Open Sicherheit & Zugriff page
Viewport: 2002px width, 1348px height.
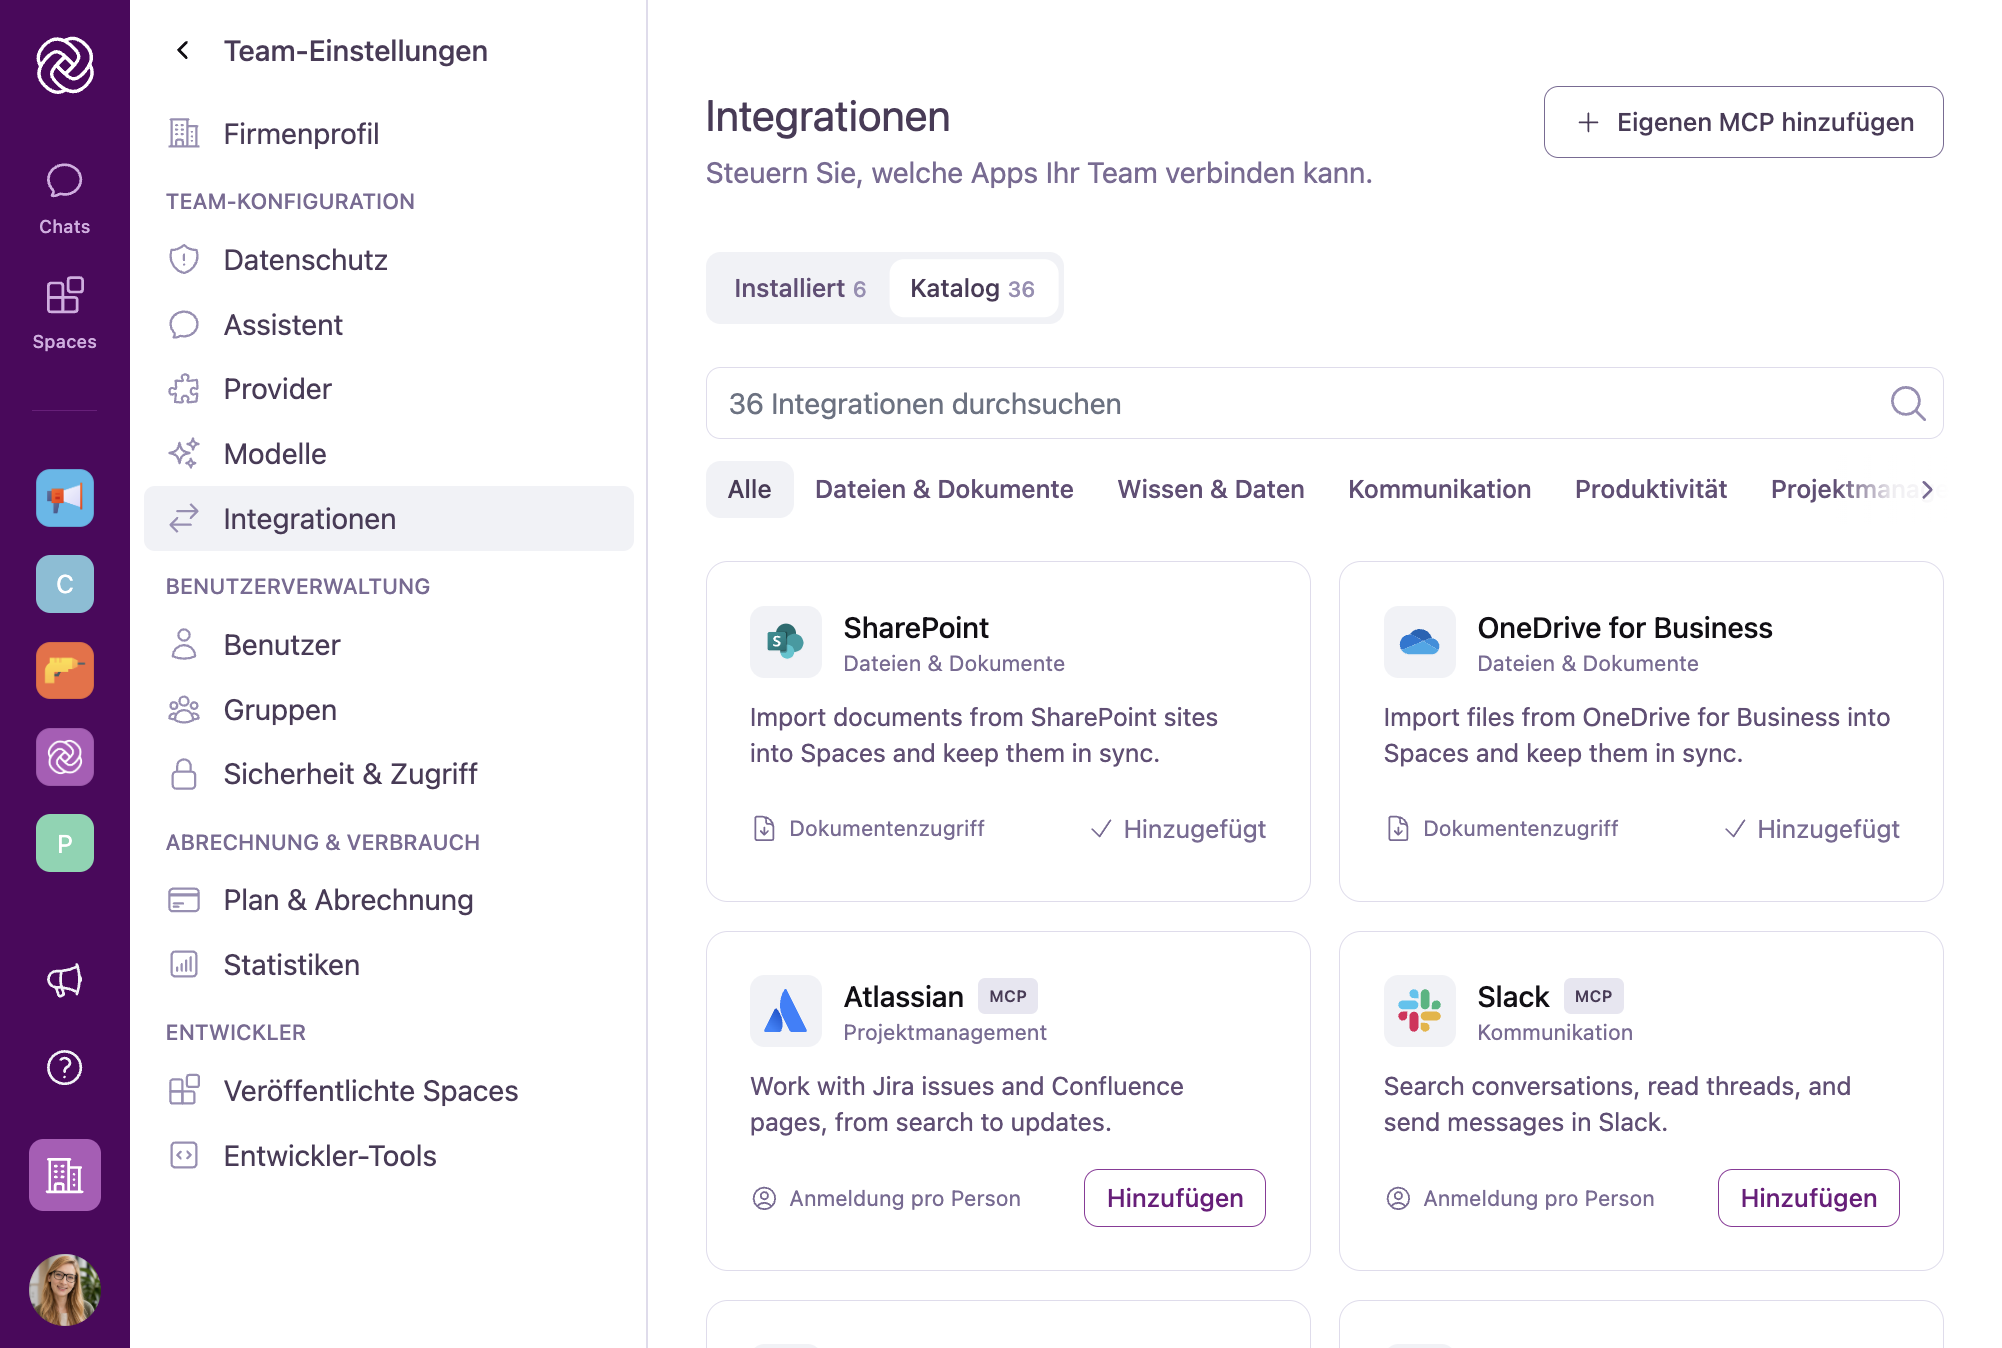pos(389,774)
